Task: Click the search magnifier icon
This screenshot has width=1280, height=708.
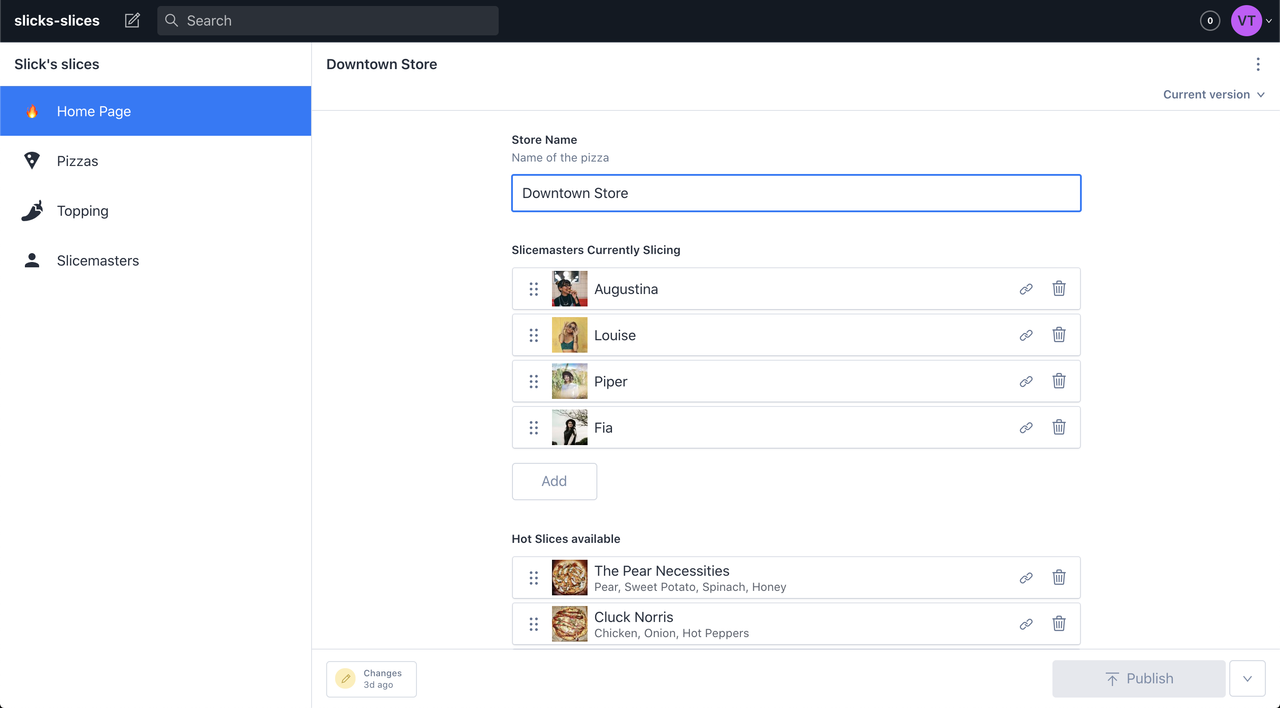Action: [x=170, y=20]
